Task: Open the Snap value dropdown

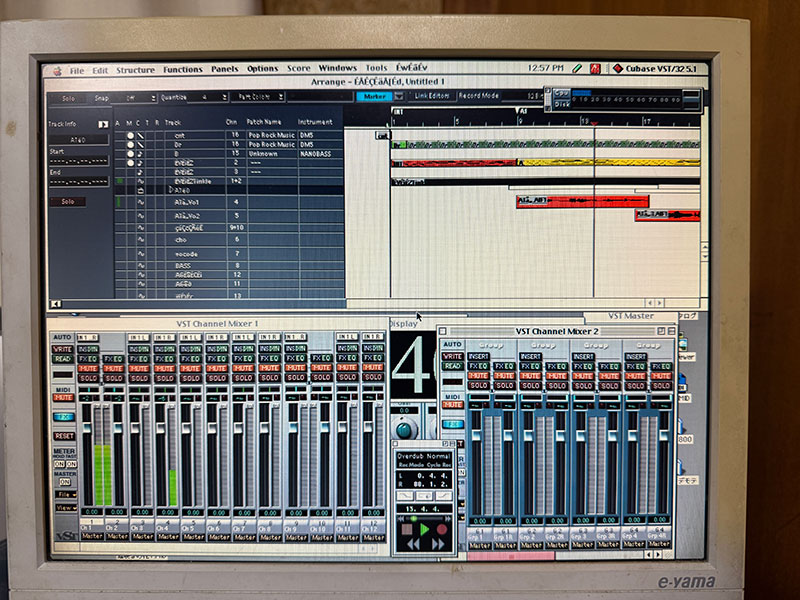Action: [134, 97]
